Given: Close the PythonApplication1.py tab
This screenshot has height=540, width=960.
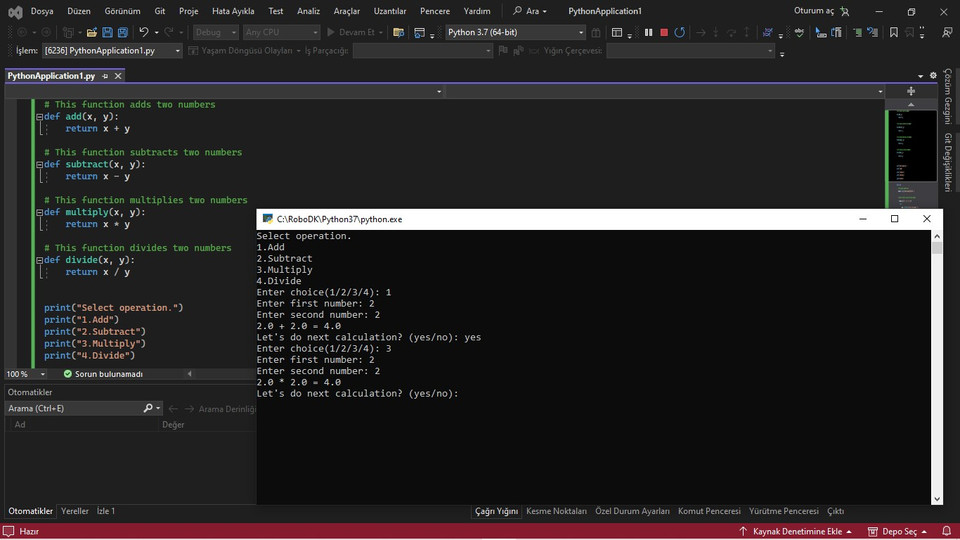Looking at the screenshot, I should point(118,76).
